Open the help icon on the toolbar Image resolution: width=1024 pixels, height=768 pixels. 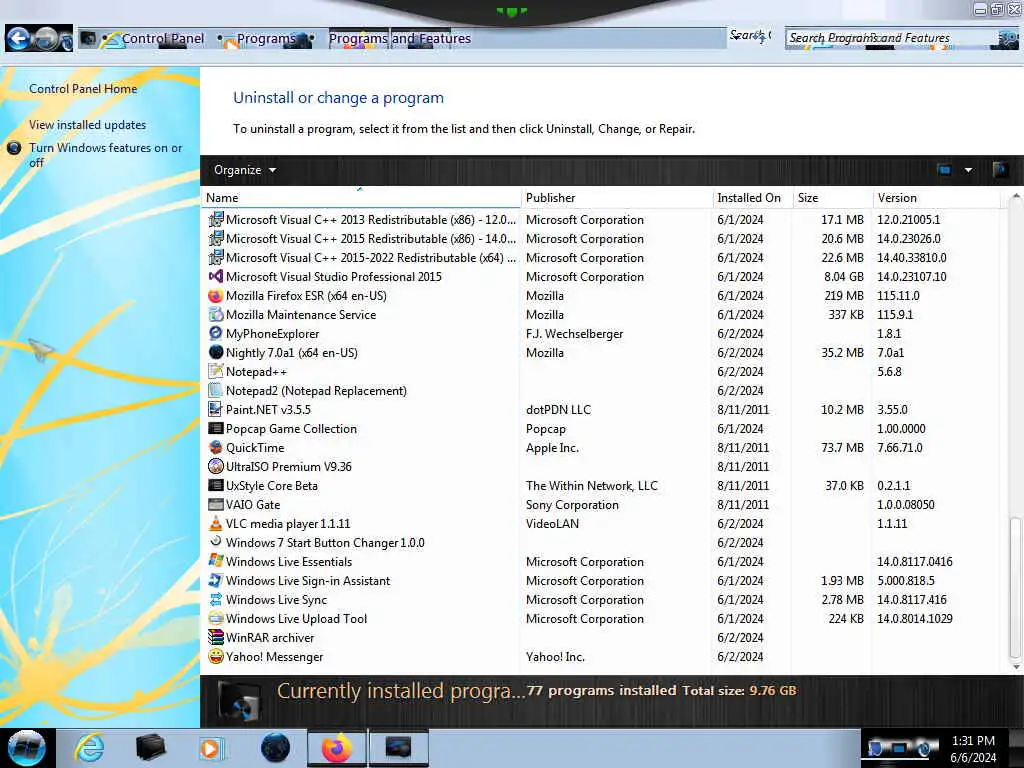tap(1000, 170)
